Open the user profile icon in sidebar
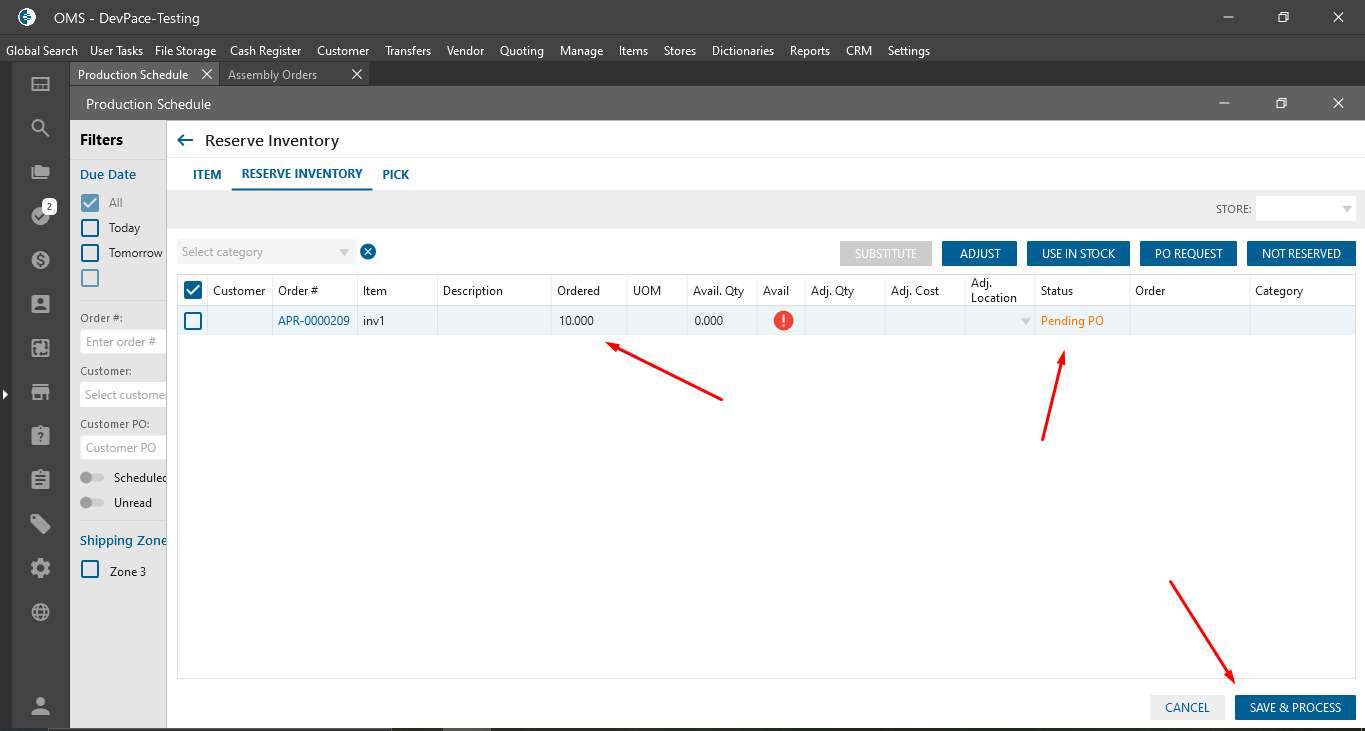Image resolution: width=1365 pixels, height=731 pixels. 40,706
